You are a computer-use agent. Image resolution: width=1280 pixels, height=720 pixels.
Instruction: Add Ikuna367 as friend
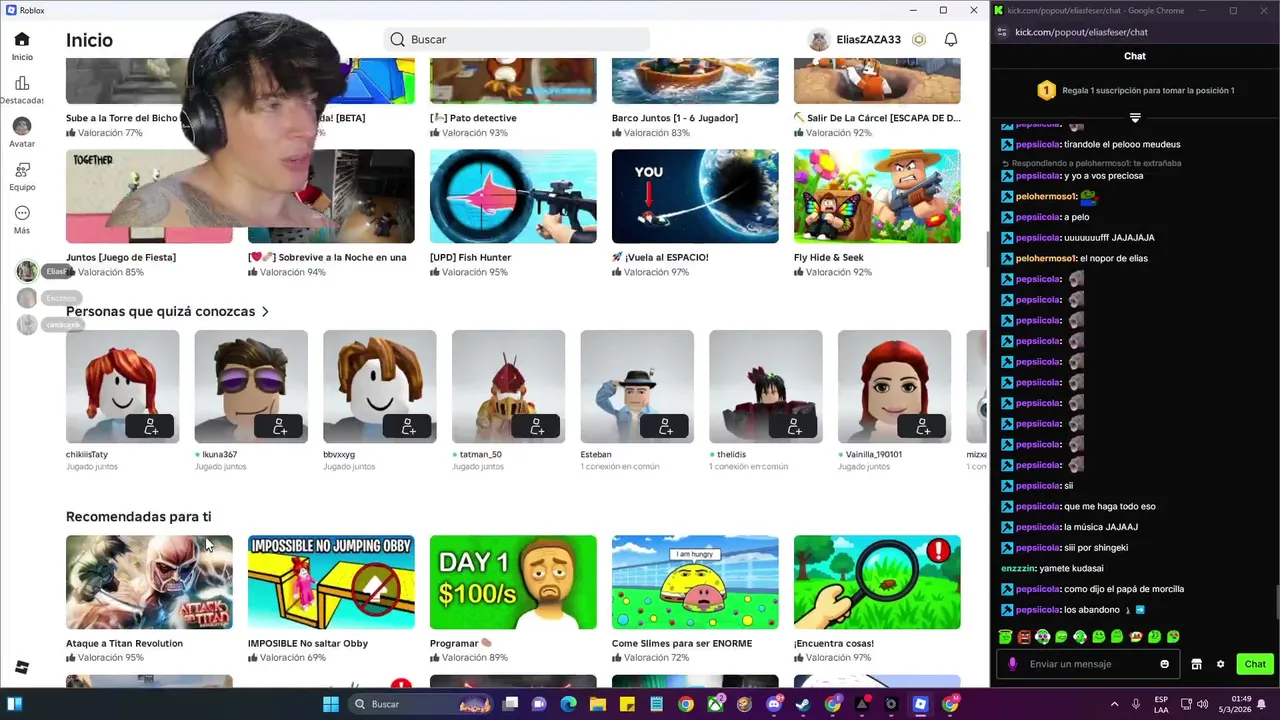coord(280,427)
